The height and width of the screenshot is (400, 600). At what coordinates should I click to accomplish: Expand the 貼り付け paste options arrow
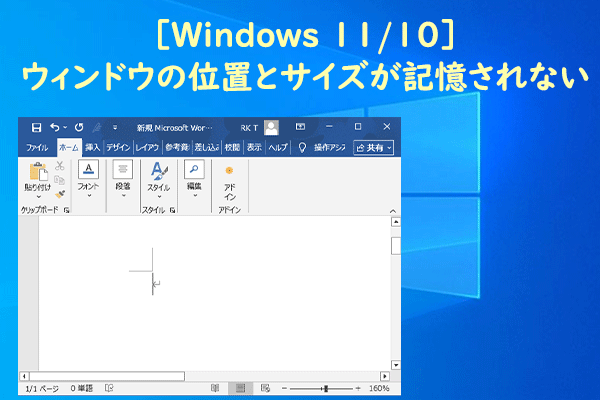pos(38,197)
